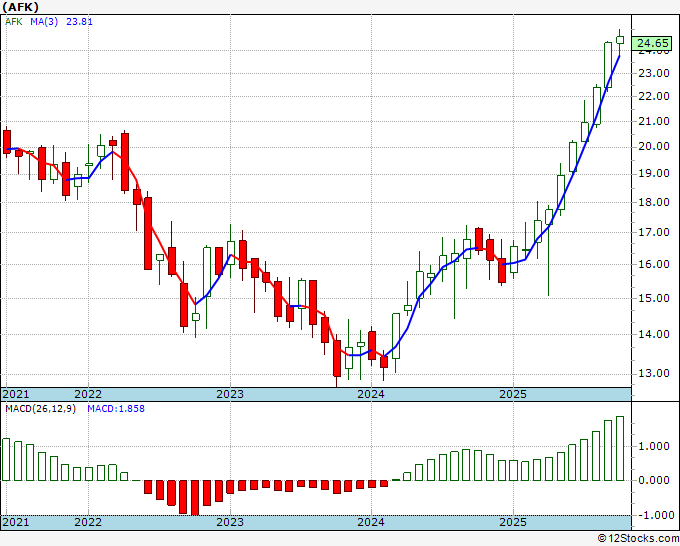Click the MA(3) legend label

[44, 22]
